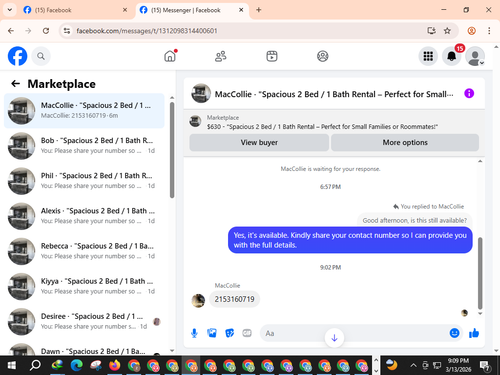Close the "(15) Facebook" tab
500x375 pixels.
[125, 10]
